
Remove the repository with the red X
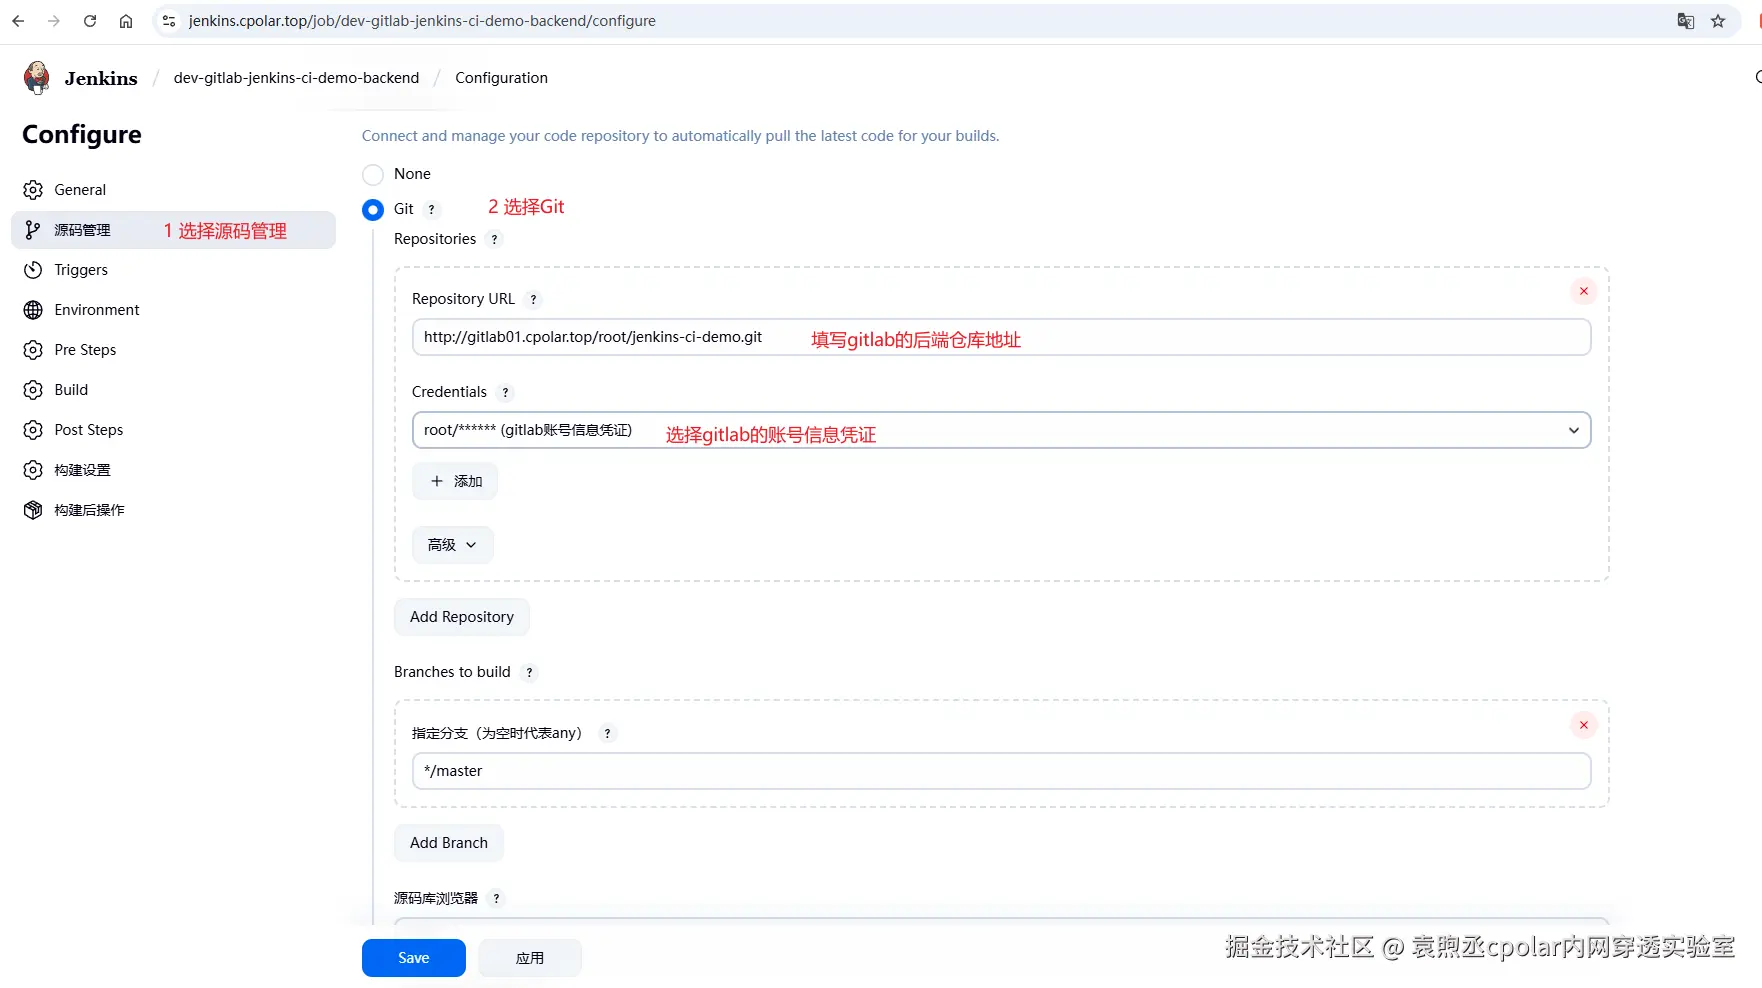coord(1584,291)
